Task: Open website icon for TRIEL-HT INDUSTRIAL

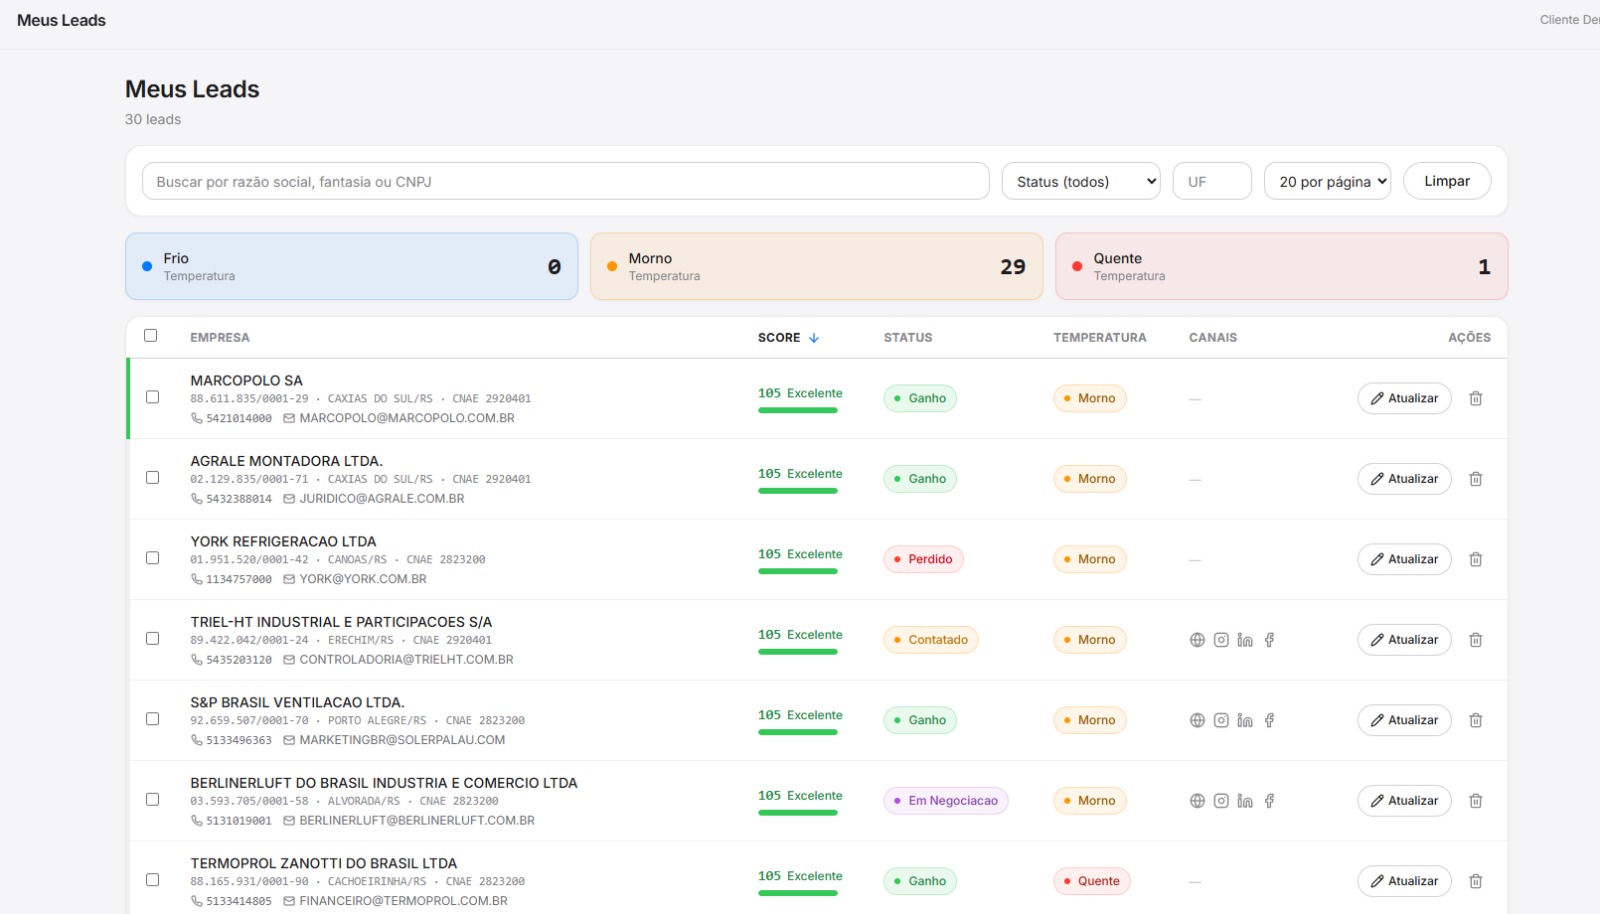Action: (1197, 640)
